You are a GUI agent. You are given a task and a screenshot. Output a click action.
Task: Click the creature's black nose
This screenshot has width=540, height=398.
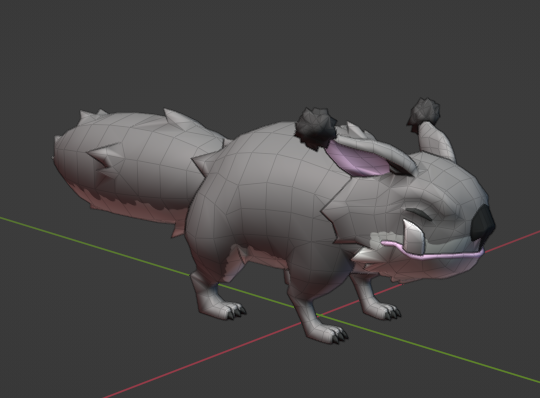[x=483, y=223]
